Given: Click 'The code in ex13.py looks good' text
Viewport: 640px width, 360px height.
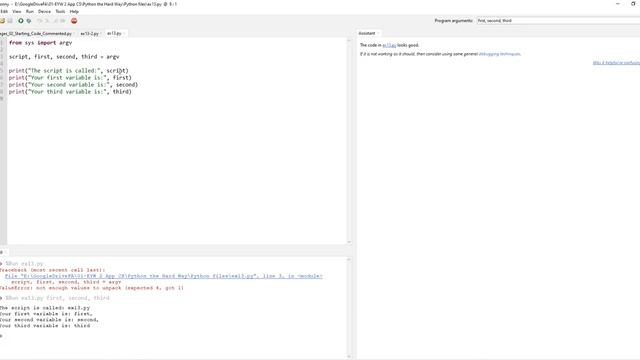Looking at the screenshot, I should click(x=389, y=45).
